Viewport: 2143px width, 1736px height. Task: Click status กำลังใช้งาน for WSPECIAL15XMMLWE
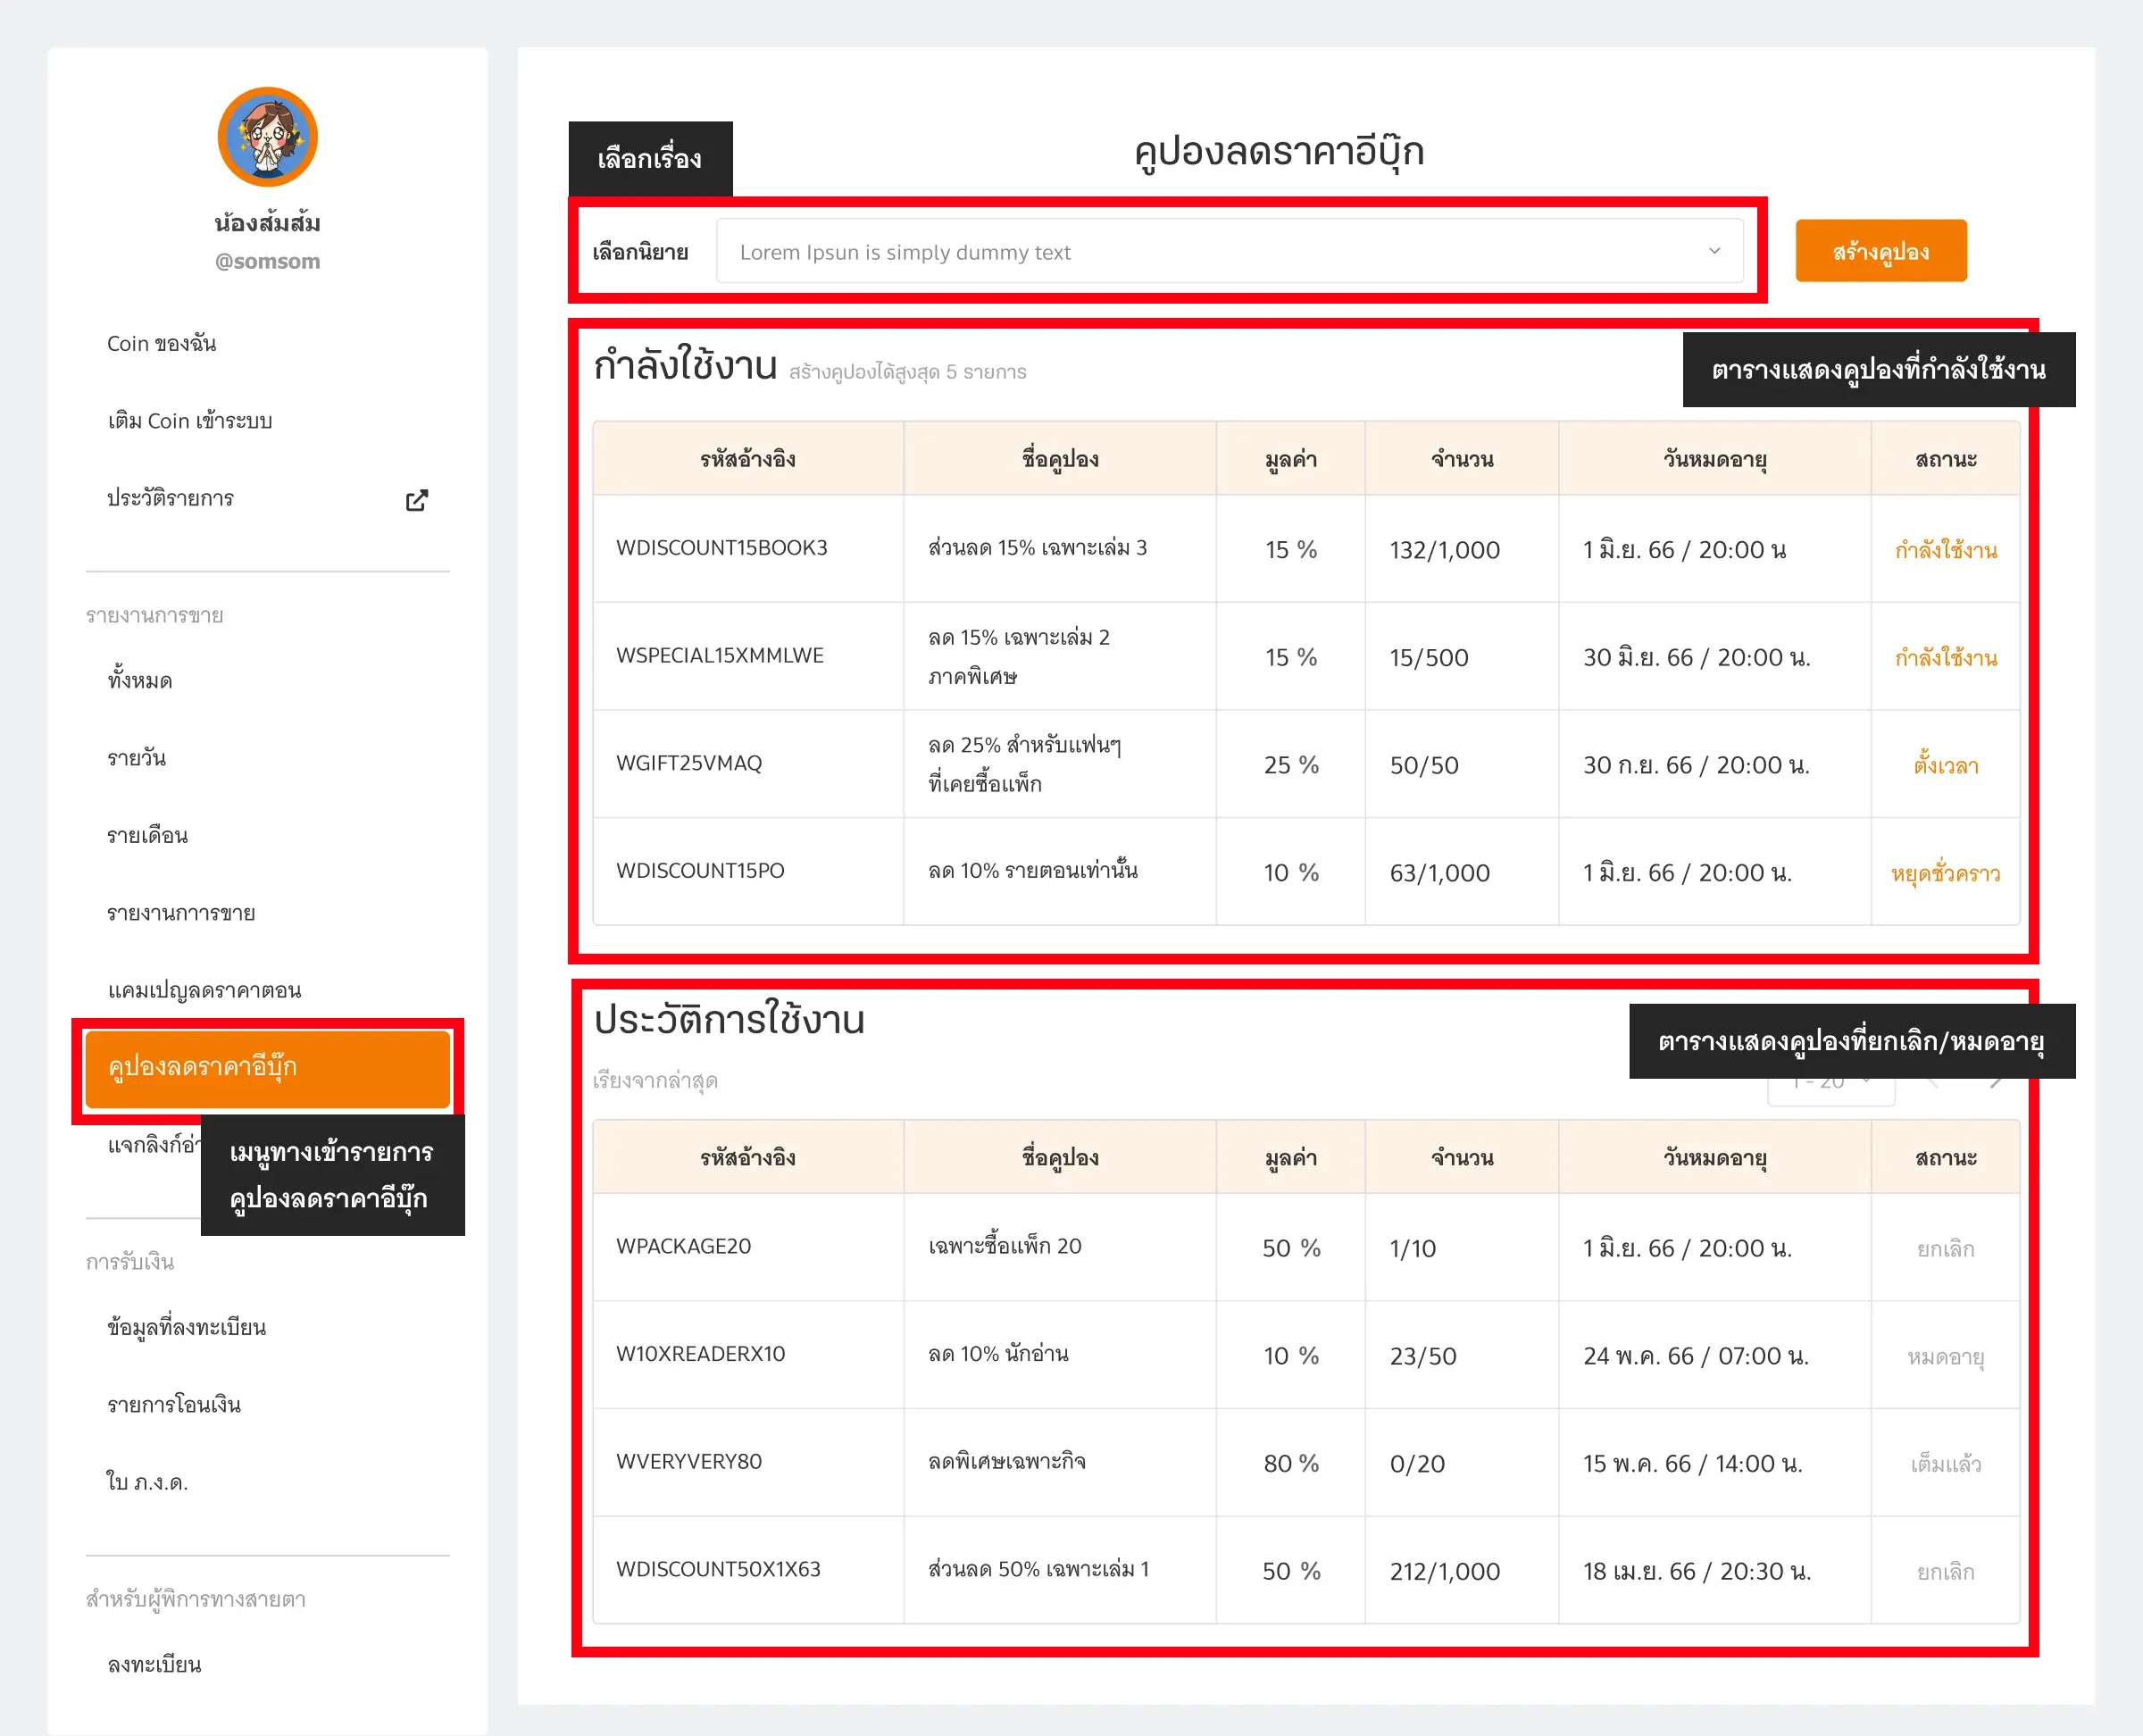click(1945, 658)
